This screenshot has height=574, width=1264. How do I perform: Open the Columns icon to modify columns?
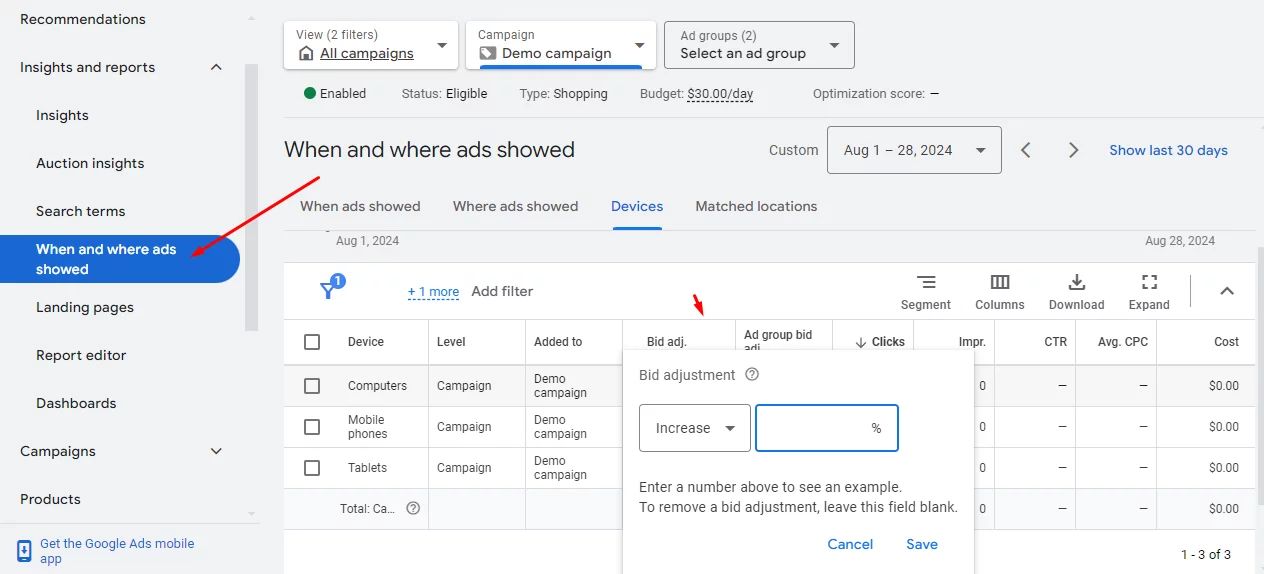pyautogui.click(x=999, y=283)
